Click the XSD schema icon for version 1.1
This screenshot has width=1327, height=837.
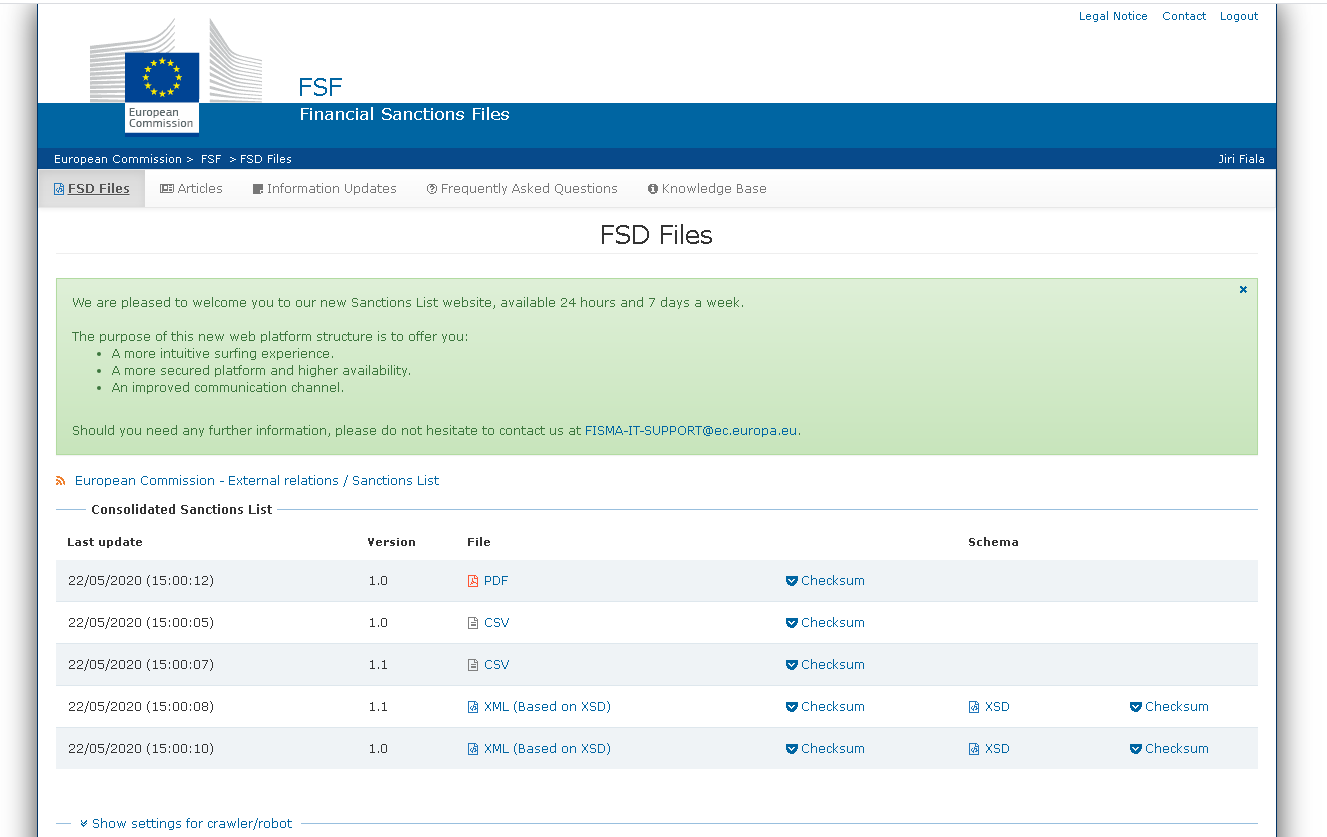974,707
